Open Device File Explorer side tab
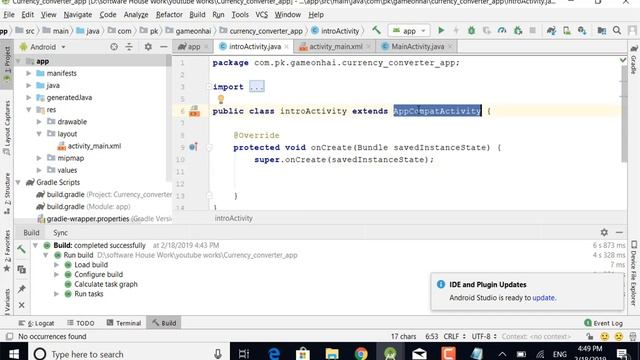 [x=633, y=273]
